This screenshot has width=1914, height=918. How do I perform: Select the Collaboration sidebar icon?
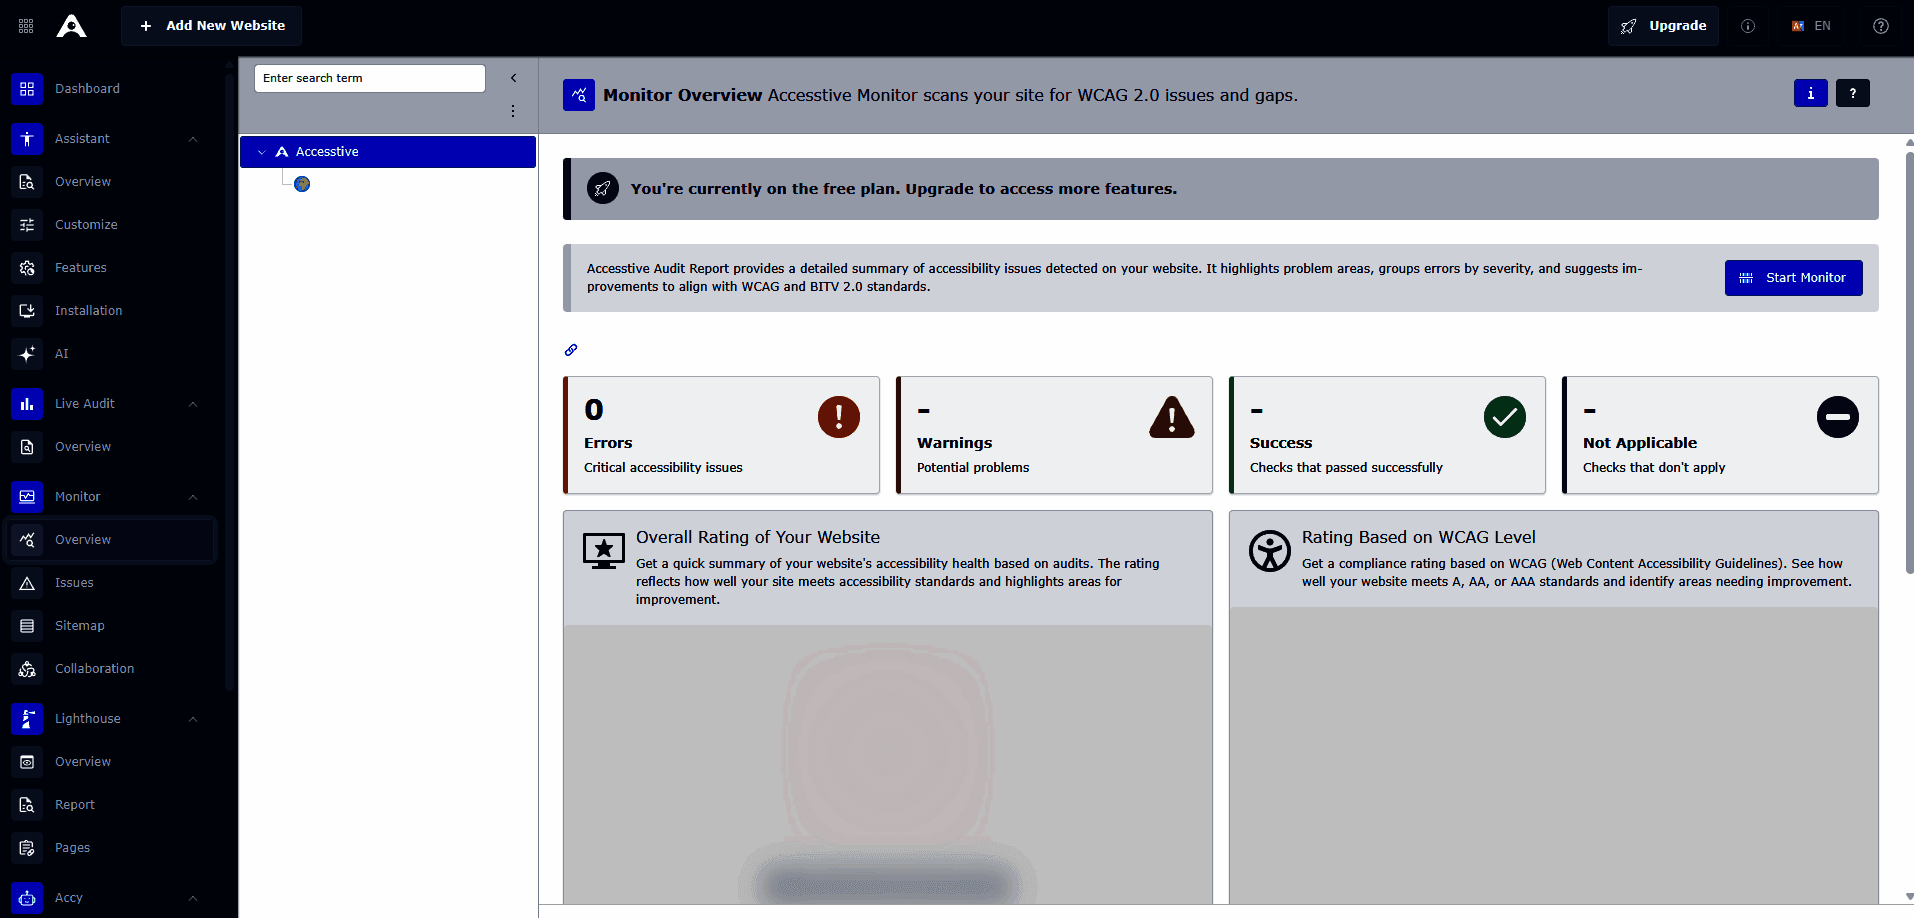click(26, 668)
